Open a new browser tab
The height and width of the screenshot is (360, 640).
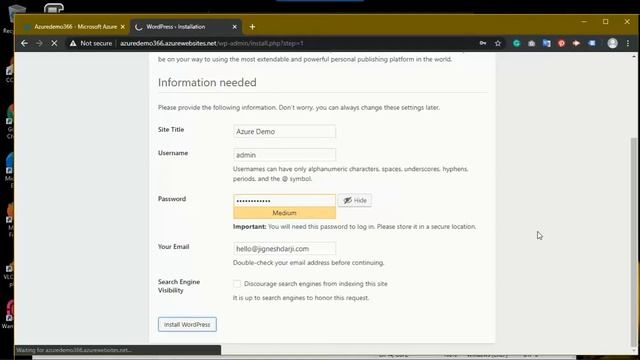point(252,27)
